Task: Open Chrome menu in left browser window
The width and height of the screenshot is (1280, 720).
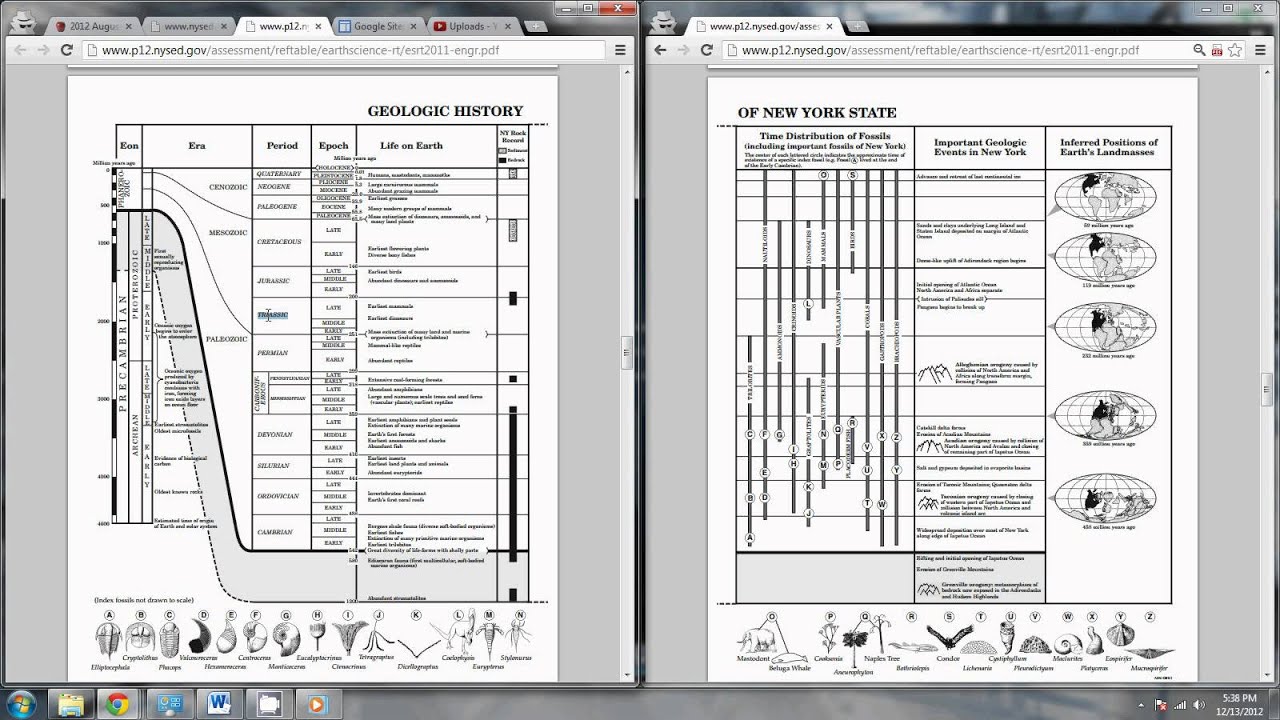Action: pyautogui.click(x=620, y=49)
